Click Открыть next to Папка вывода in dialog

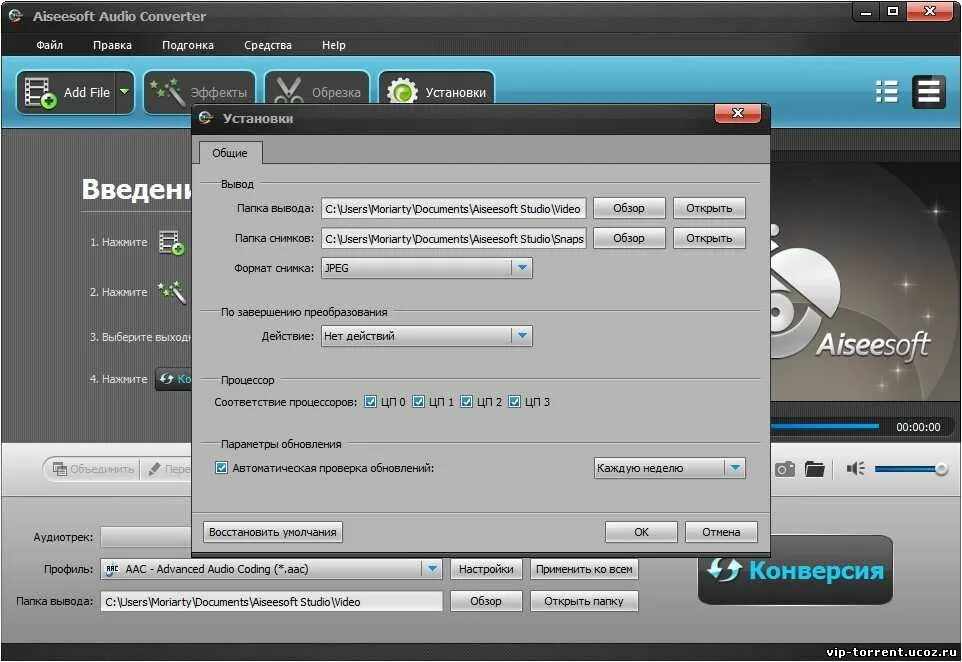(709, 208)
